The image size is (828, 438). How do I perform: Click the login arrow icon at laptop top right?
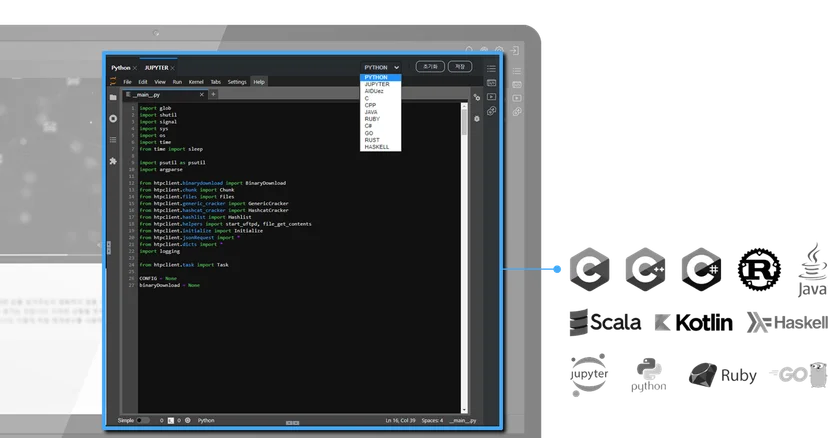click(515, 50)
